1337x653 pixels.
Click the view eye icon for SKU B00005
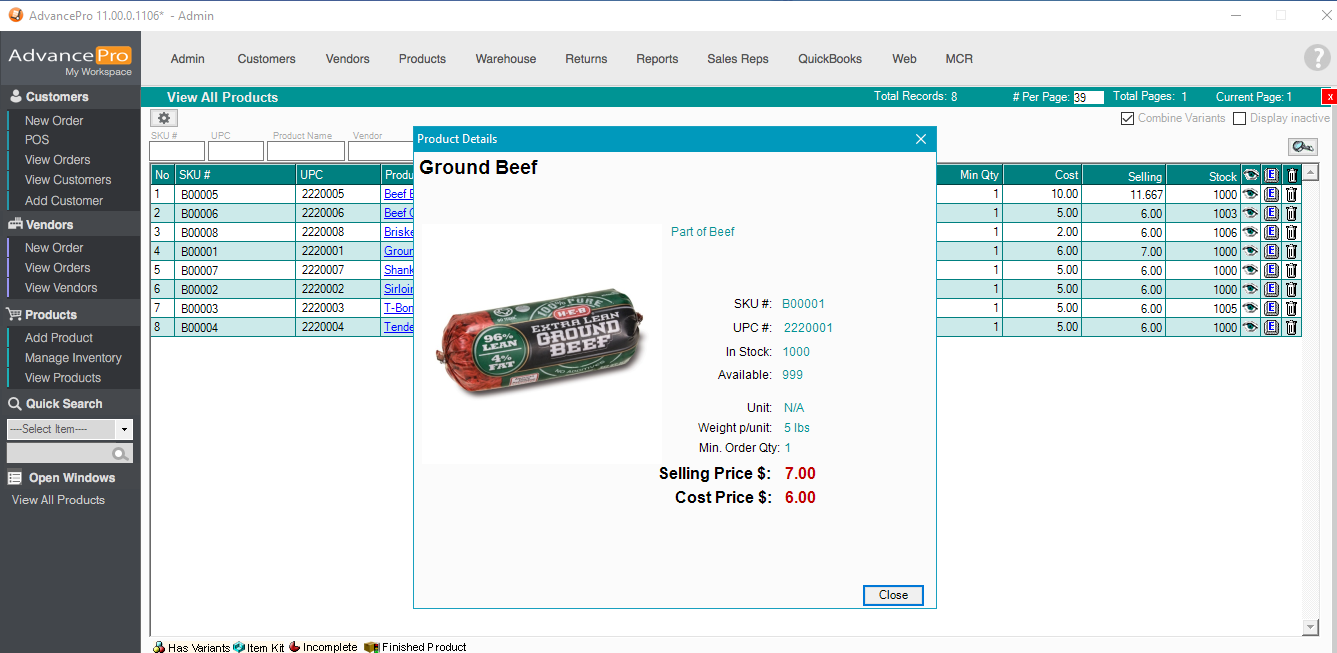point(1250,195)
